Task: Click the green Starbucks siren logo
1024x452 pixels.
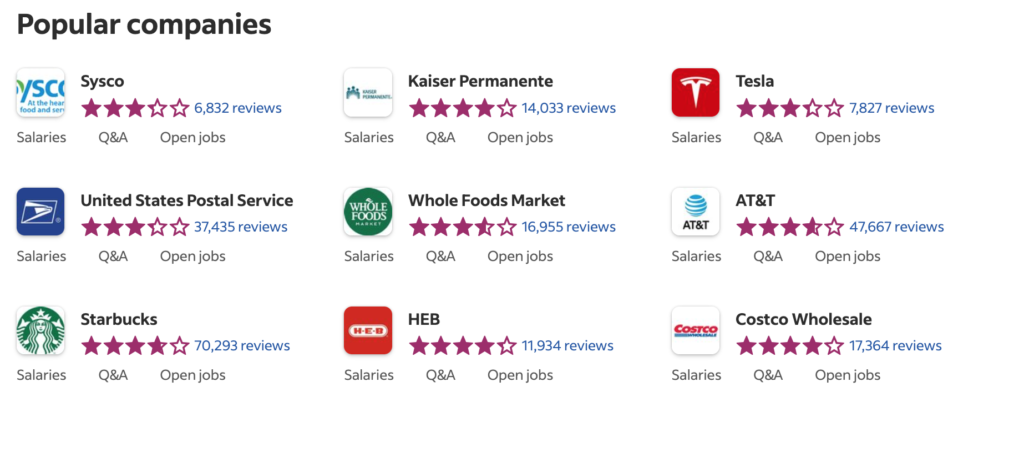Action: coord(40,331)
